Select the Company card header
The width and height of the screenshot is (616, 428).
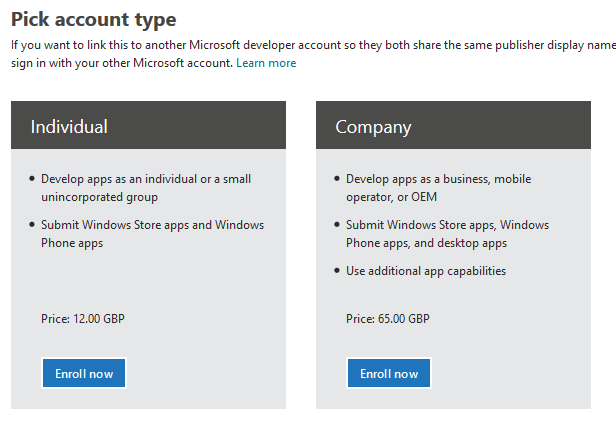(453, 125)
